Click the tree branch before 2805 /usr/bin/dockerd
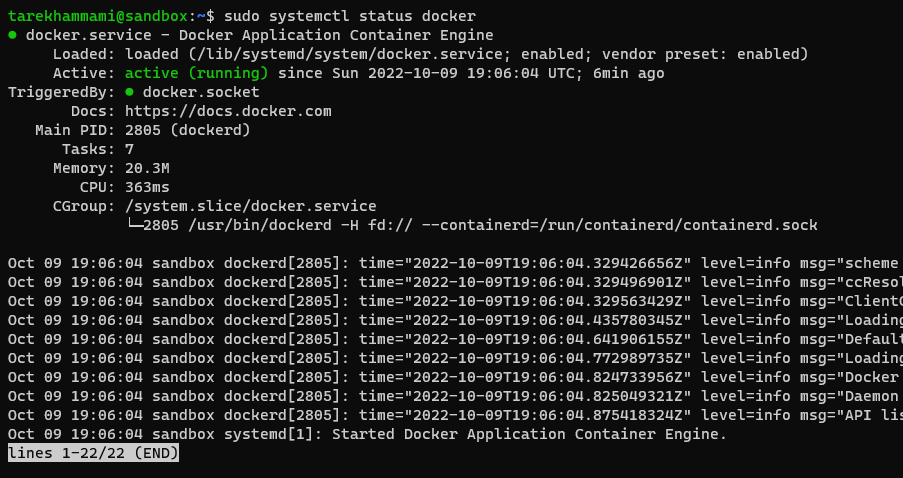This screenshot has height=478, width=903. click(x=134, y=225)
